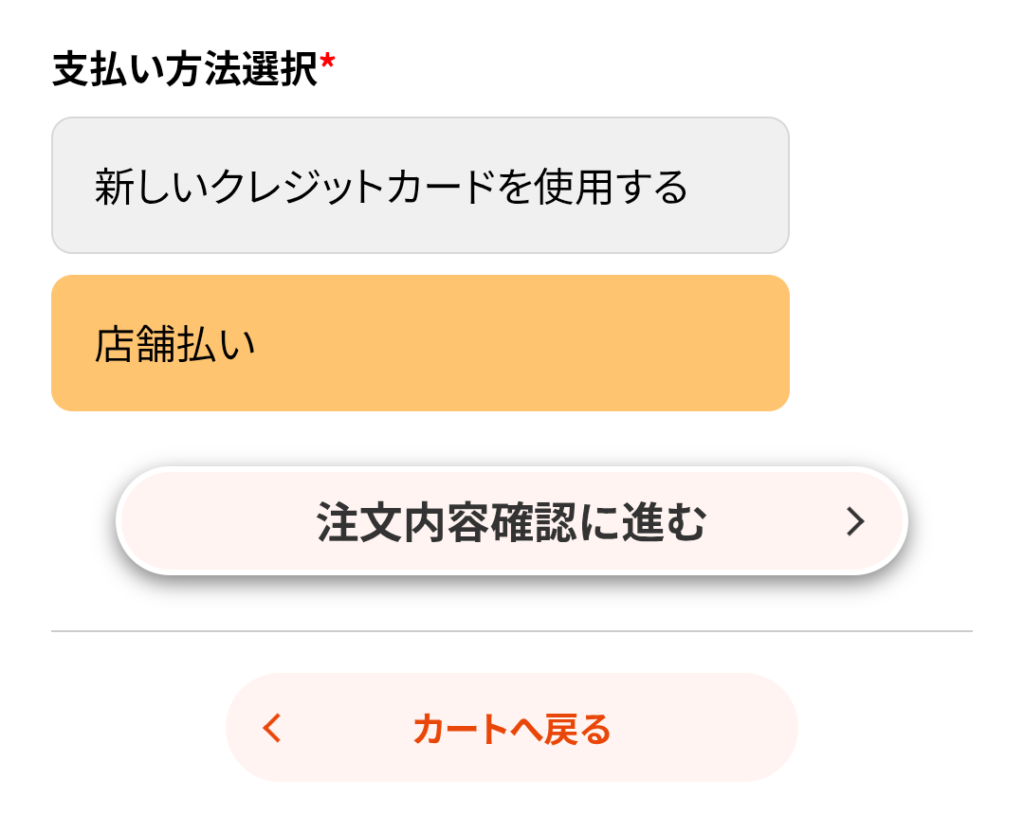Click the horizontal divider line above カートへ戻る

click(x=511, y=631)
